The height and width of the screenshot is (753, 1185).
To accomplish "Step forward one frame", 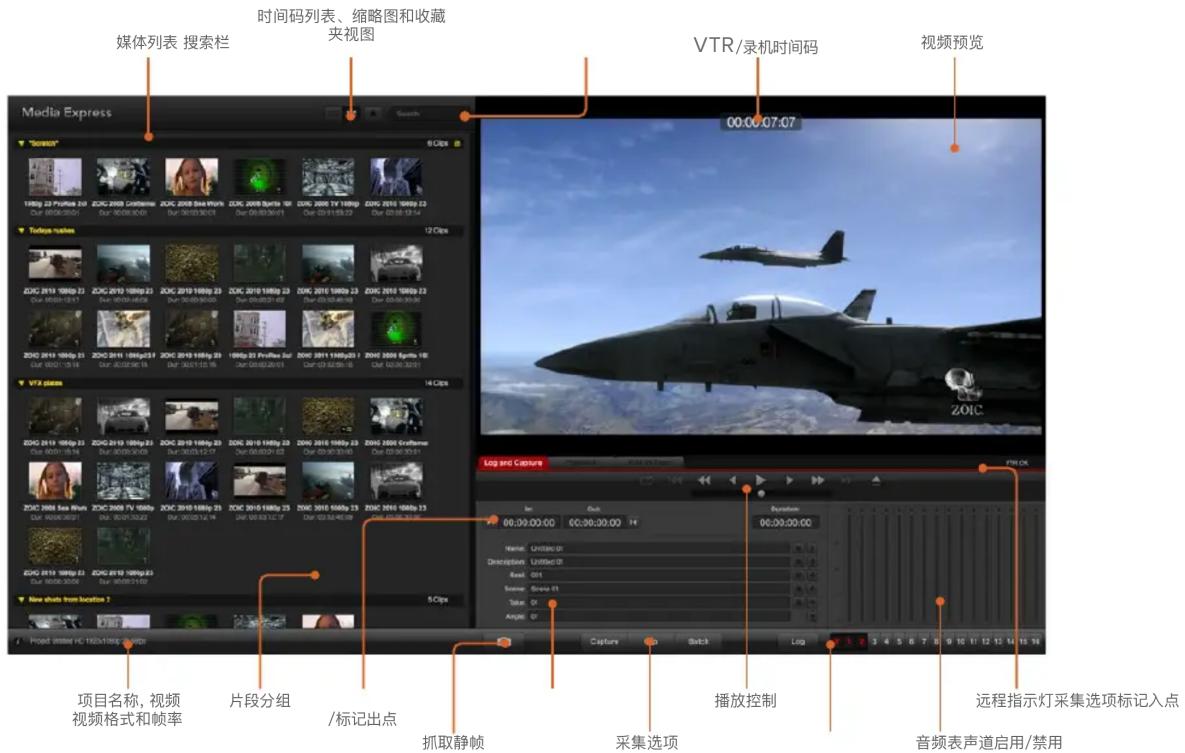I will (x=789, y=480).
